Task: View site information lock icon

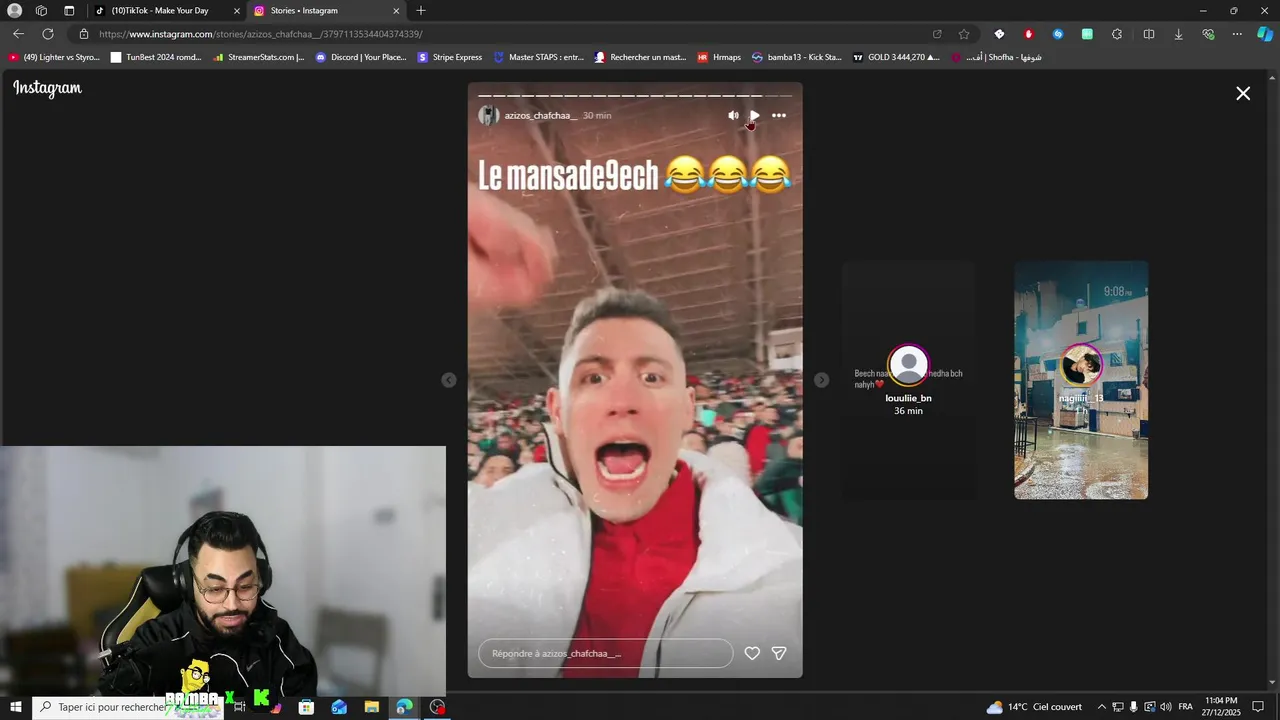Action: click(x=84, y=34)
